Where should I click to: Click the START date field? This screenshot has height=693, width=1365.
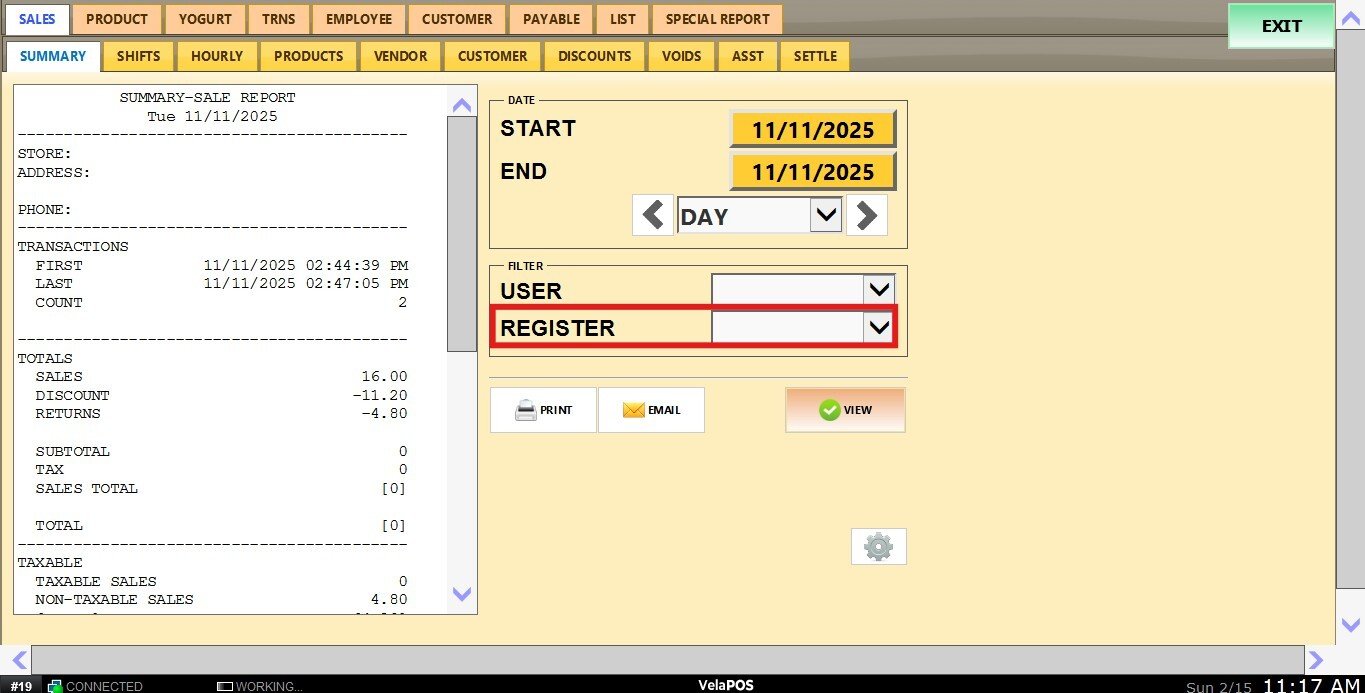tap(812, 130)
